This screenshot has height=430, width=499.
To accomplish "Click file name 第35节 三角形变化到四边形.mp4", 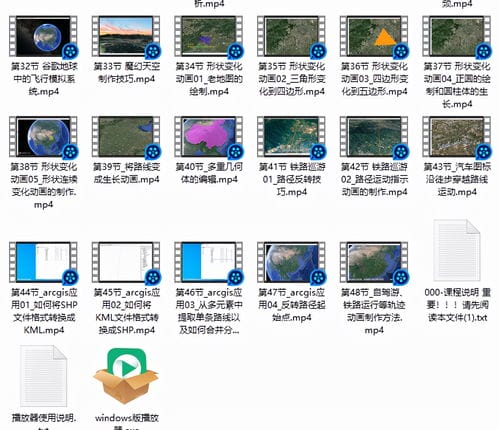I will click(x=292, y=79).
